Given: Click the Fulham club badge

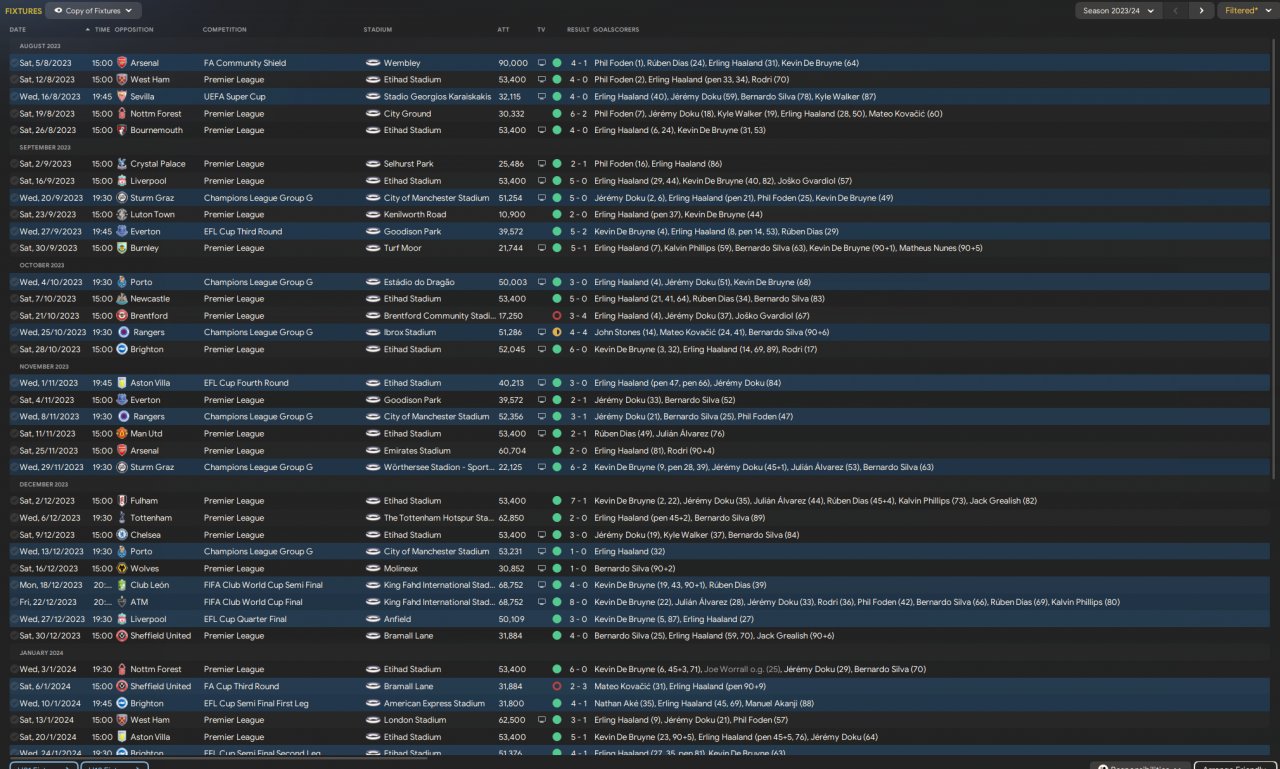Looking at the screenshot, I should (x=123, y=501).
